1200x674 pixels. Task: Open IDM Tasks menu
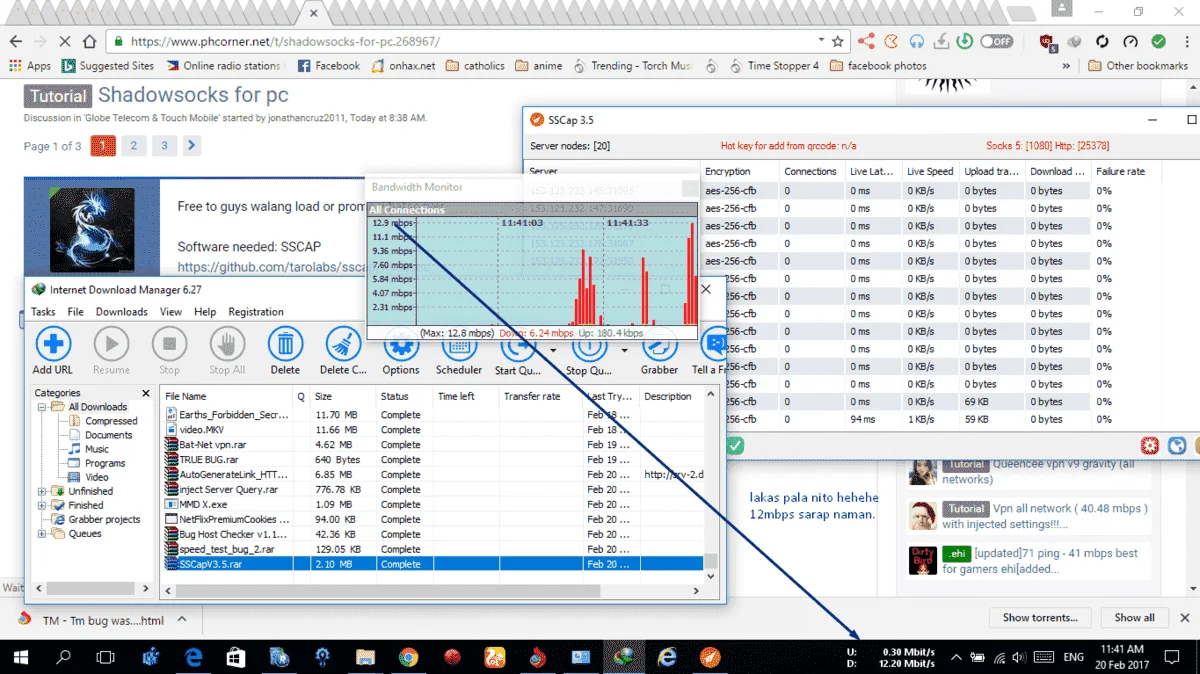coord(43,312)
